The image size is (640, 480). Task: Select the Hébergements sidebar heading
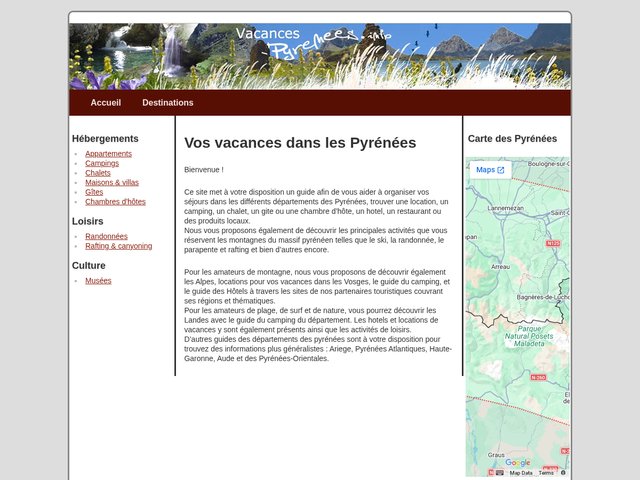(105, 139)
